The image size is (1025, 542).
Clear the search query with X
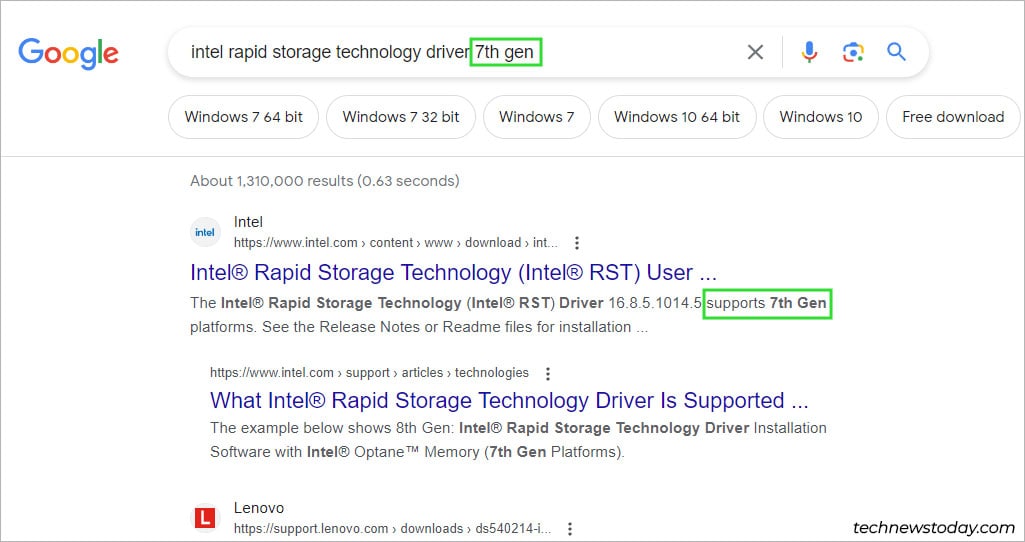pos(755,52)
